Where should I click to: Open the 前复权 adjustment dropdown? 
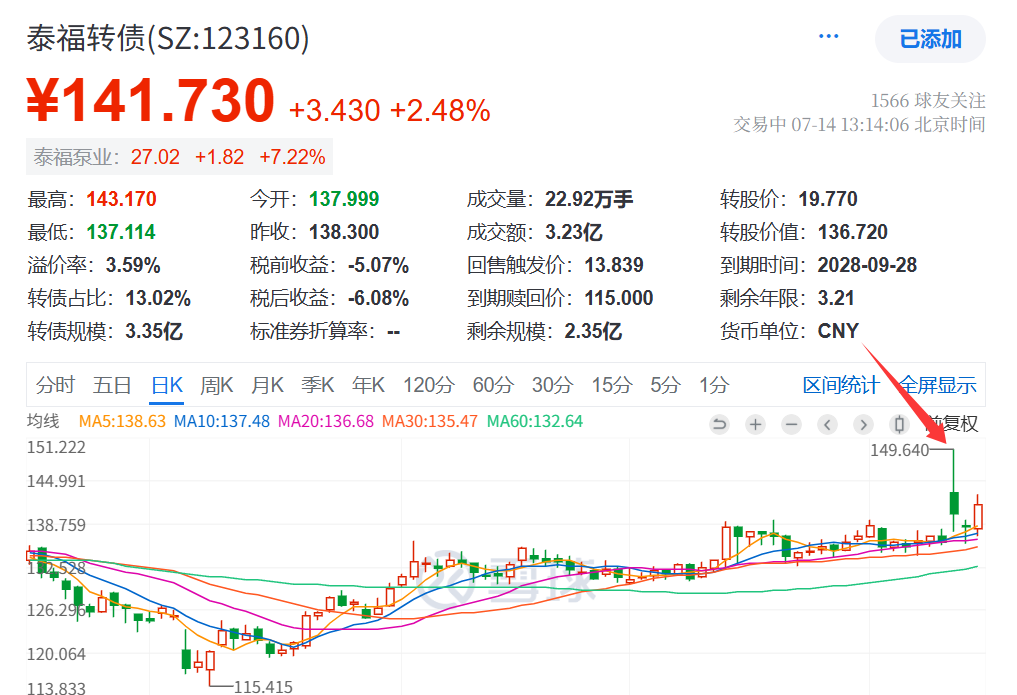pyautogui.click(x=951, y=424)
